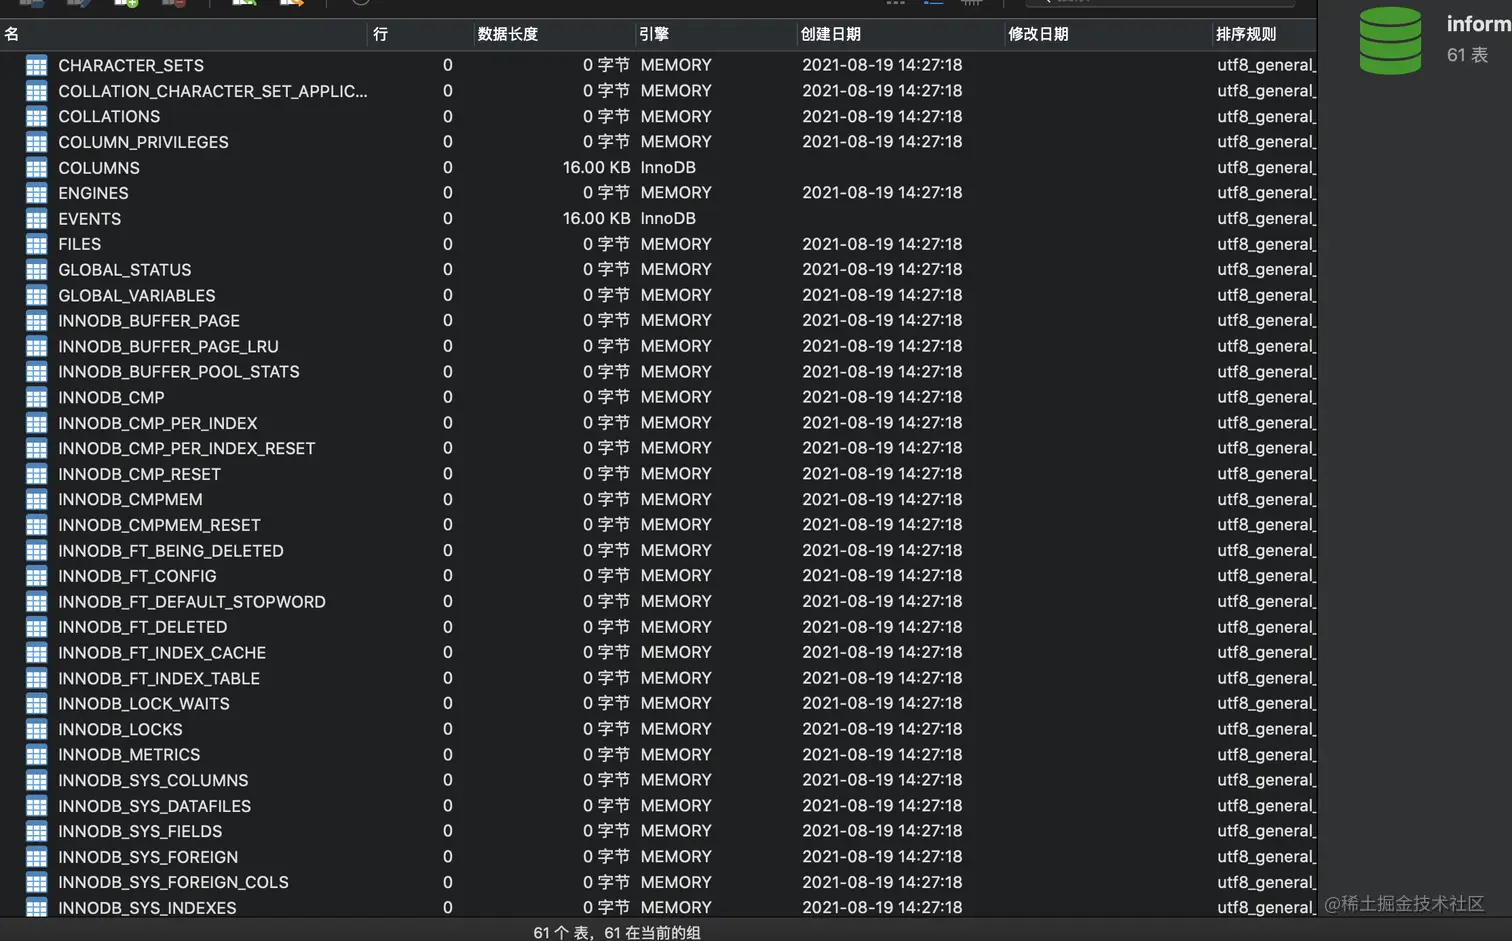Click the table icon beside INNODB_FT_DELETED
Screen dimensions: 1512x941
(36, 627)
